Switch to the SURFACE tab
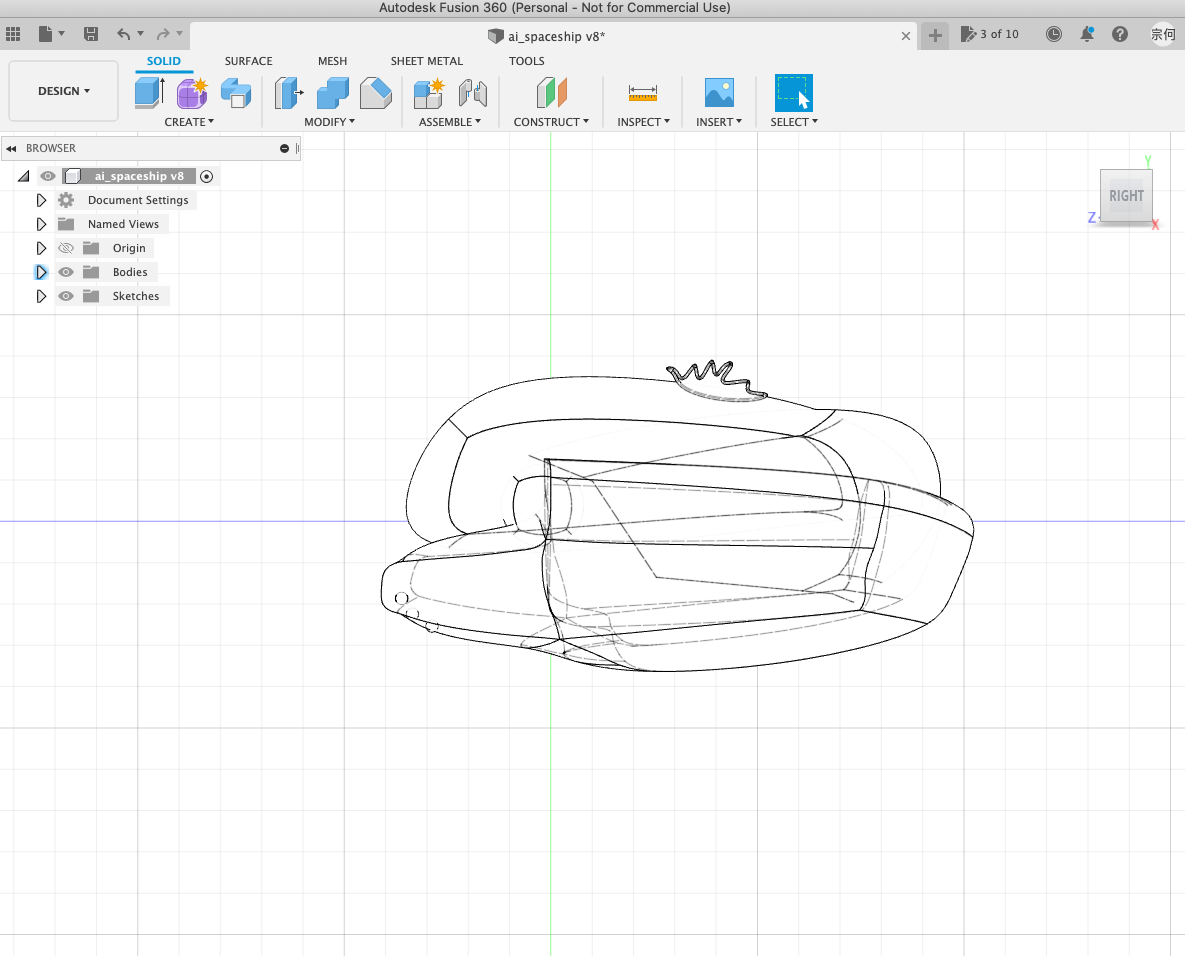The image size is (1185, 956). point(248,61)
